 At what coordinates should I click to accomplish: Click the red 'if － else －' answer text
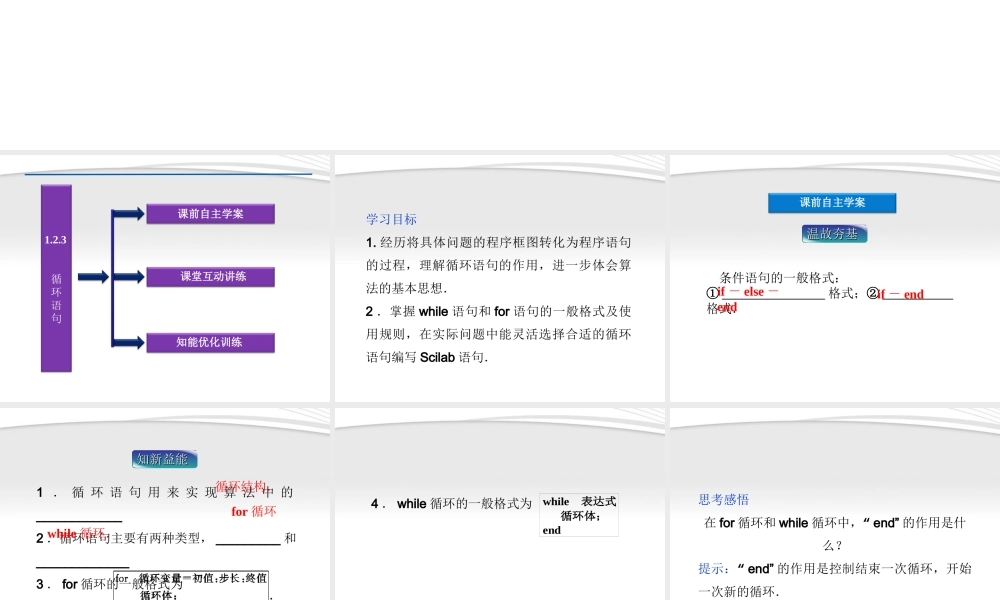pos(748,291)
